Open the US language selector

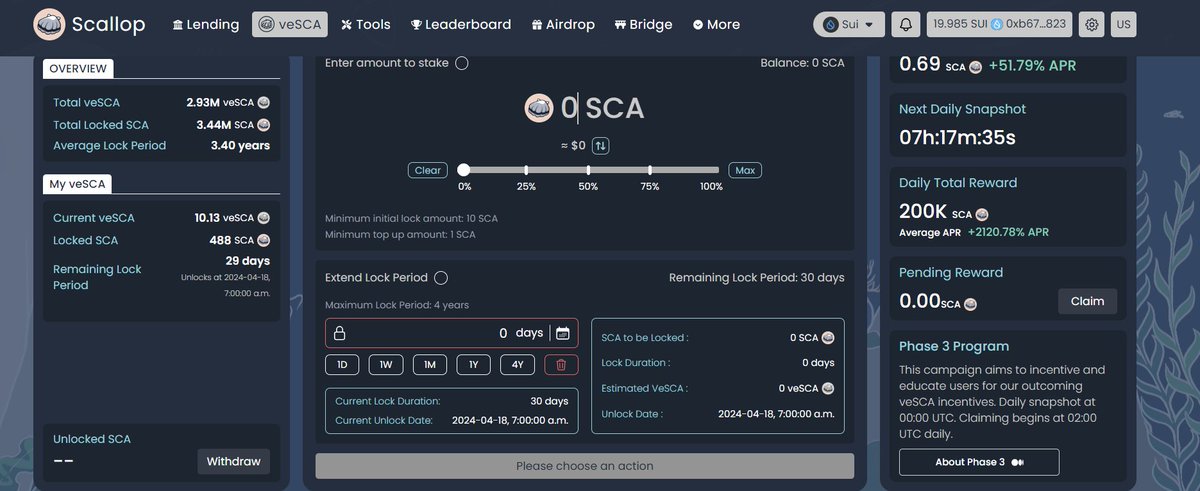[1122, 24]
